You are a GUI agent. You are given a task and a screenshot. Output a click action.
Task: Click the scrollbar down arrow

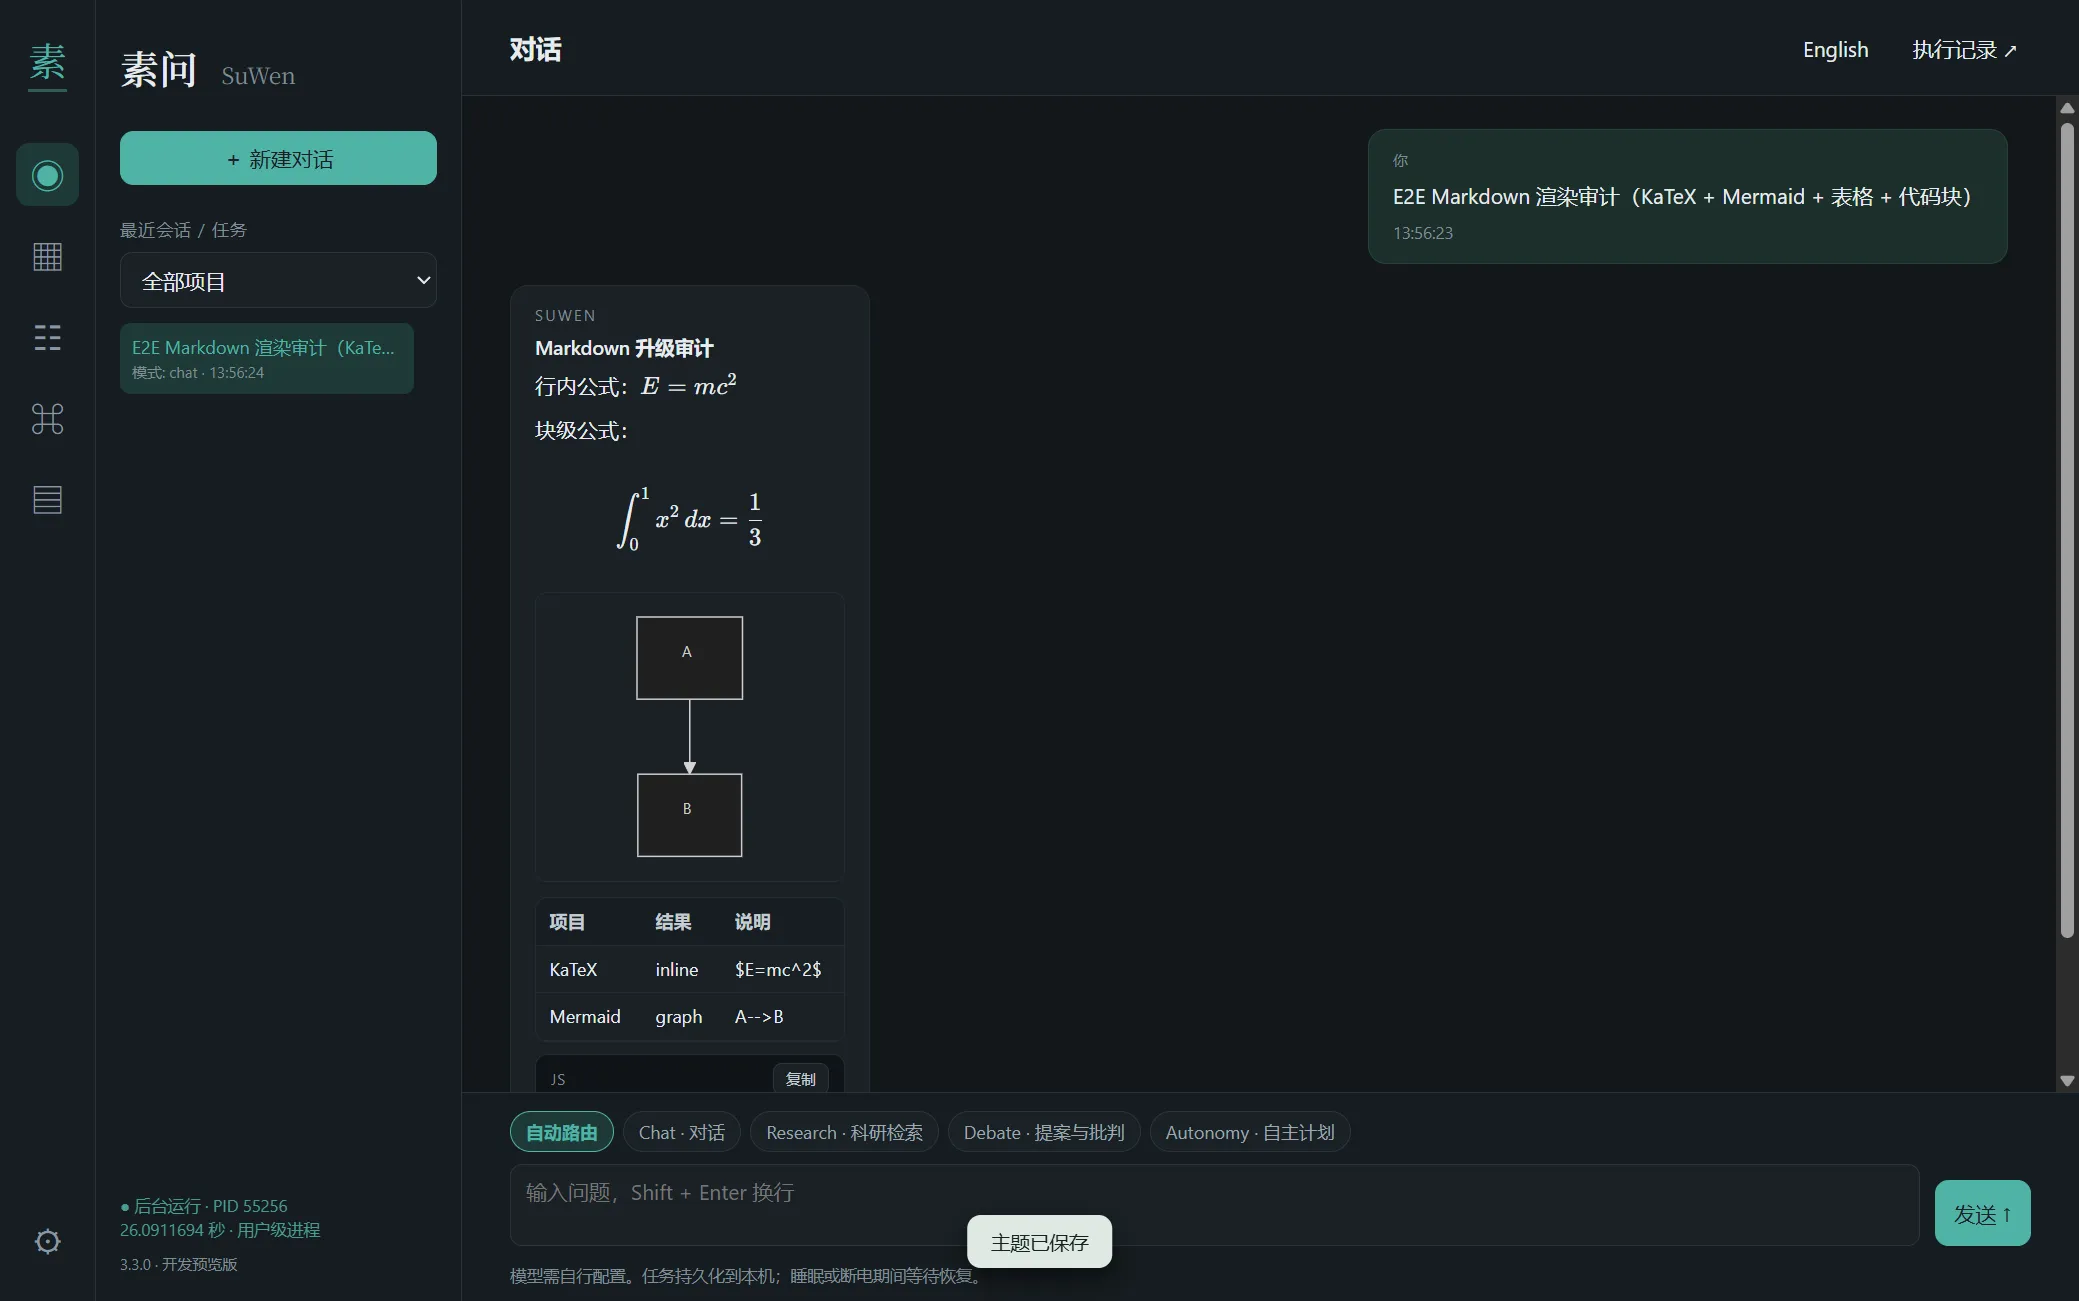pos(2067,1081)
